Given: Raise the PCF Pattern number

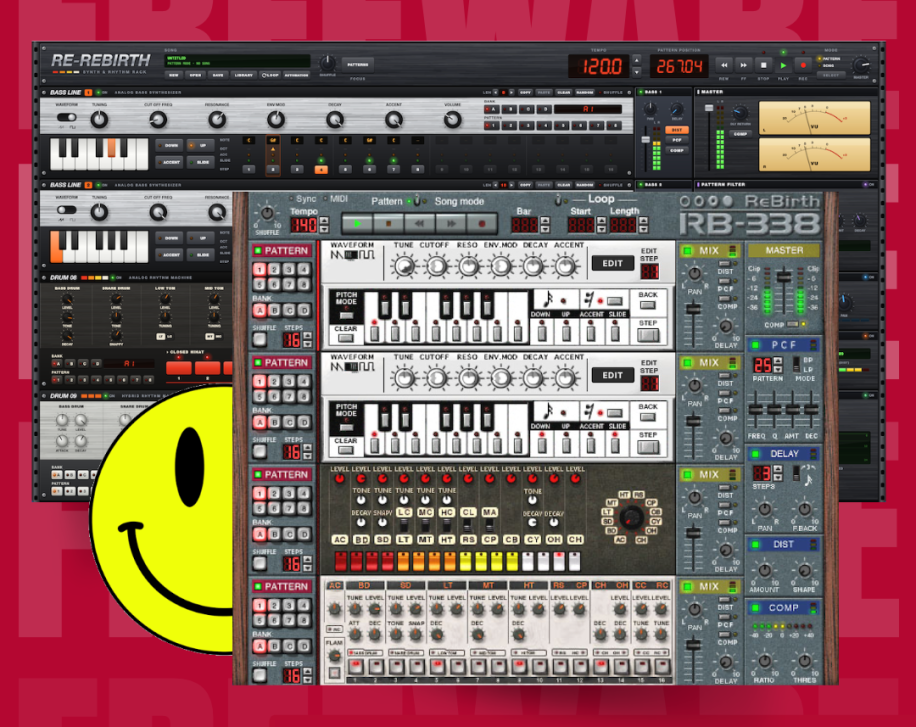Looking at the screenshot, I should (x=778, y=361).
